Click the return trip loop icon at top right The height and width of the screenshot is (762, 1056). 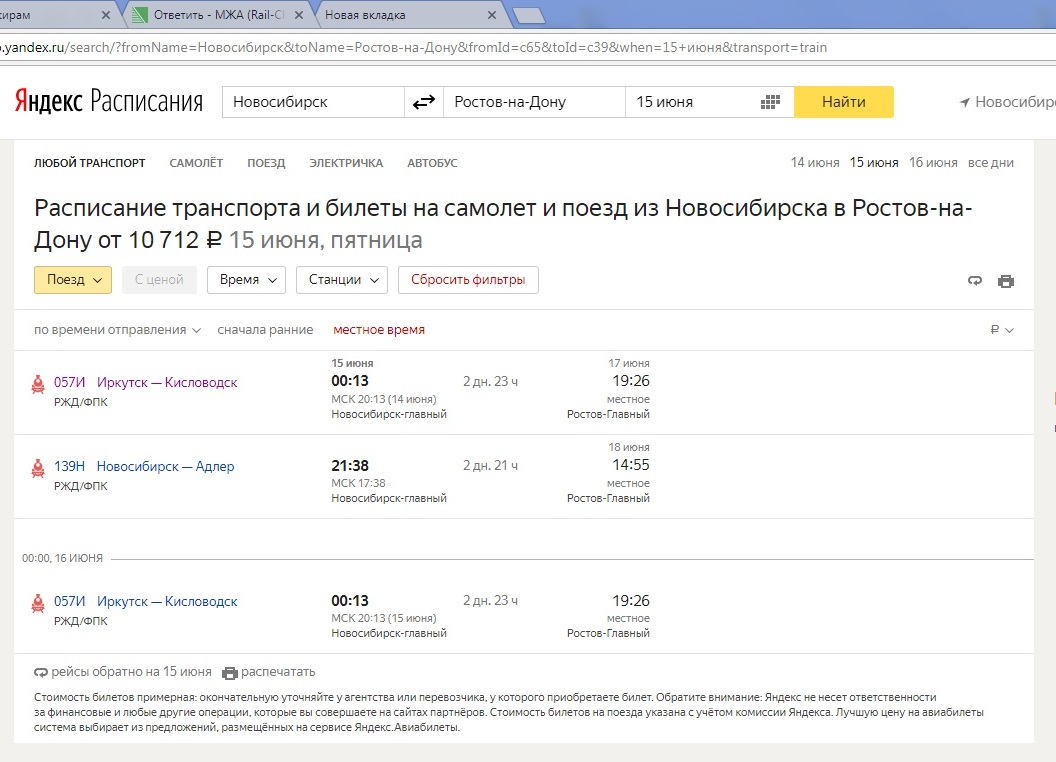tap(975, 281)
